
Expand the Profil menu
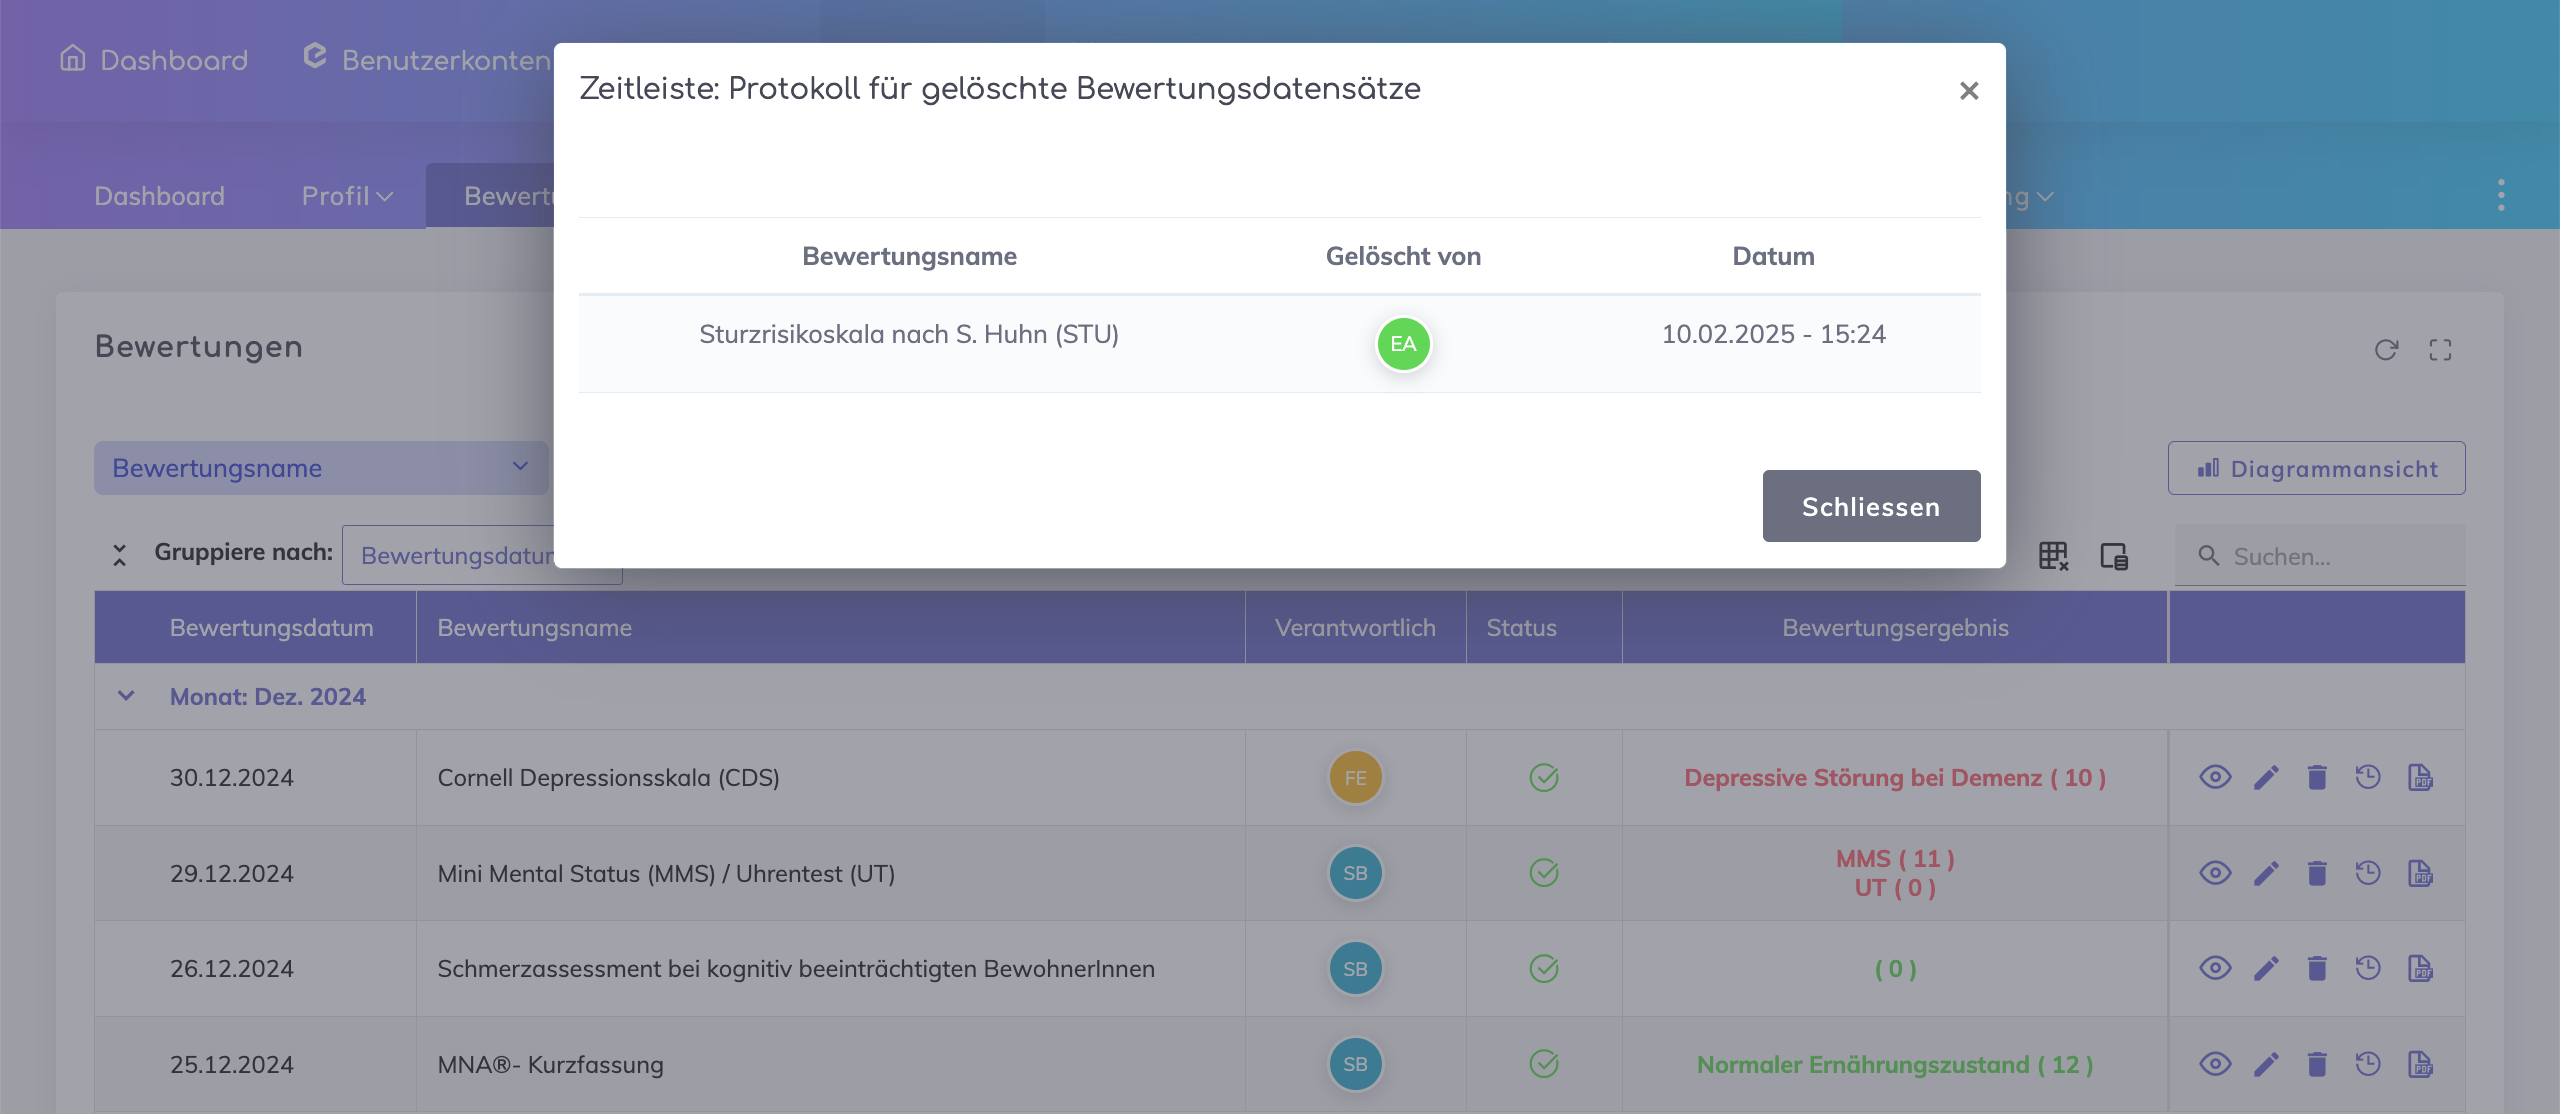click(346, 196)
